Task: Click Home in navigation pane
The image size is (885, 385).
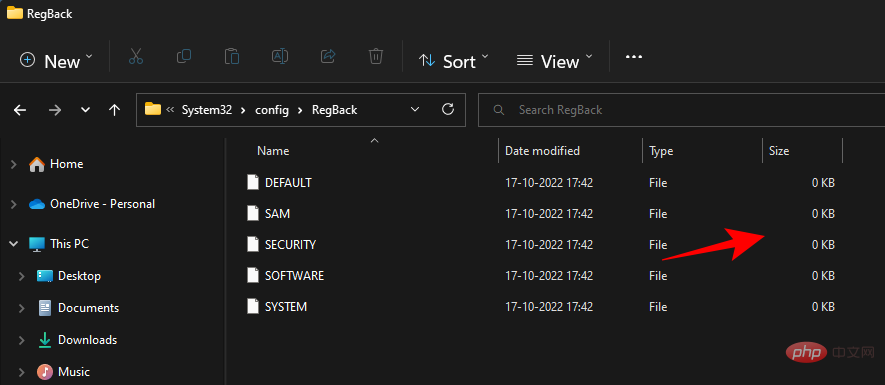Action: (67, 164)
